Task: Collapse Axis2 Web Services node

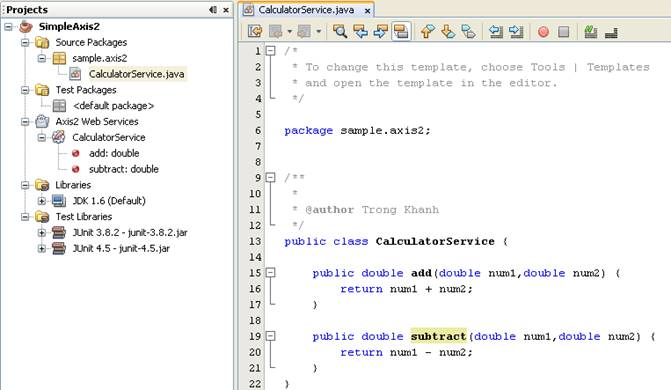Action: click(x=25, y=122)
